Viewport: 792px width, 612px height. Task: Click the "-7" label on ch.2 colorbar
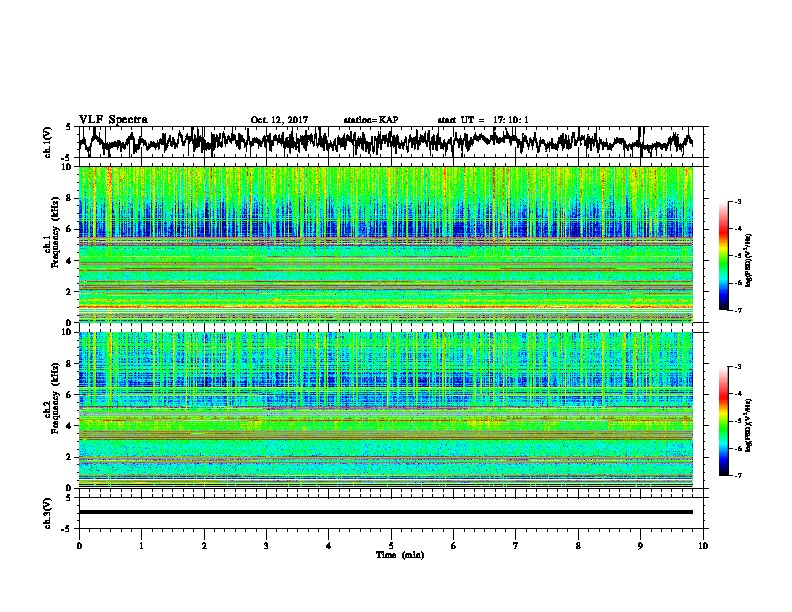coord(738,476)
